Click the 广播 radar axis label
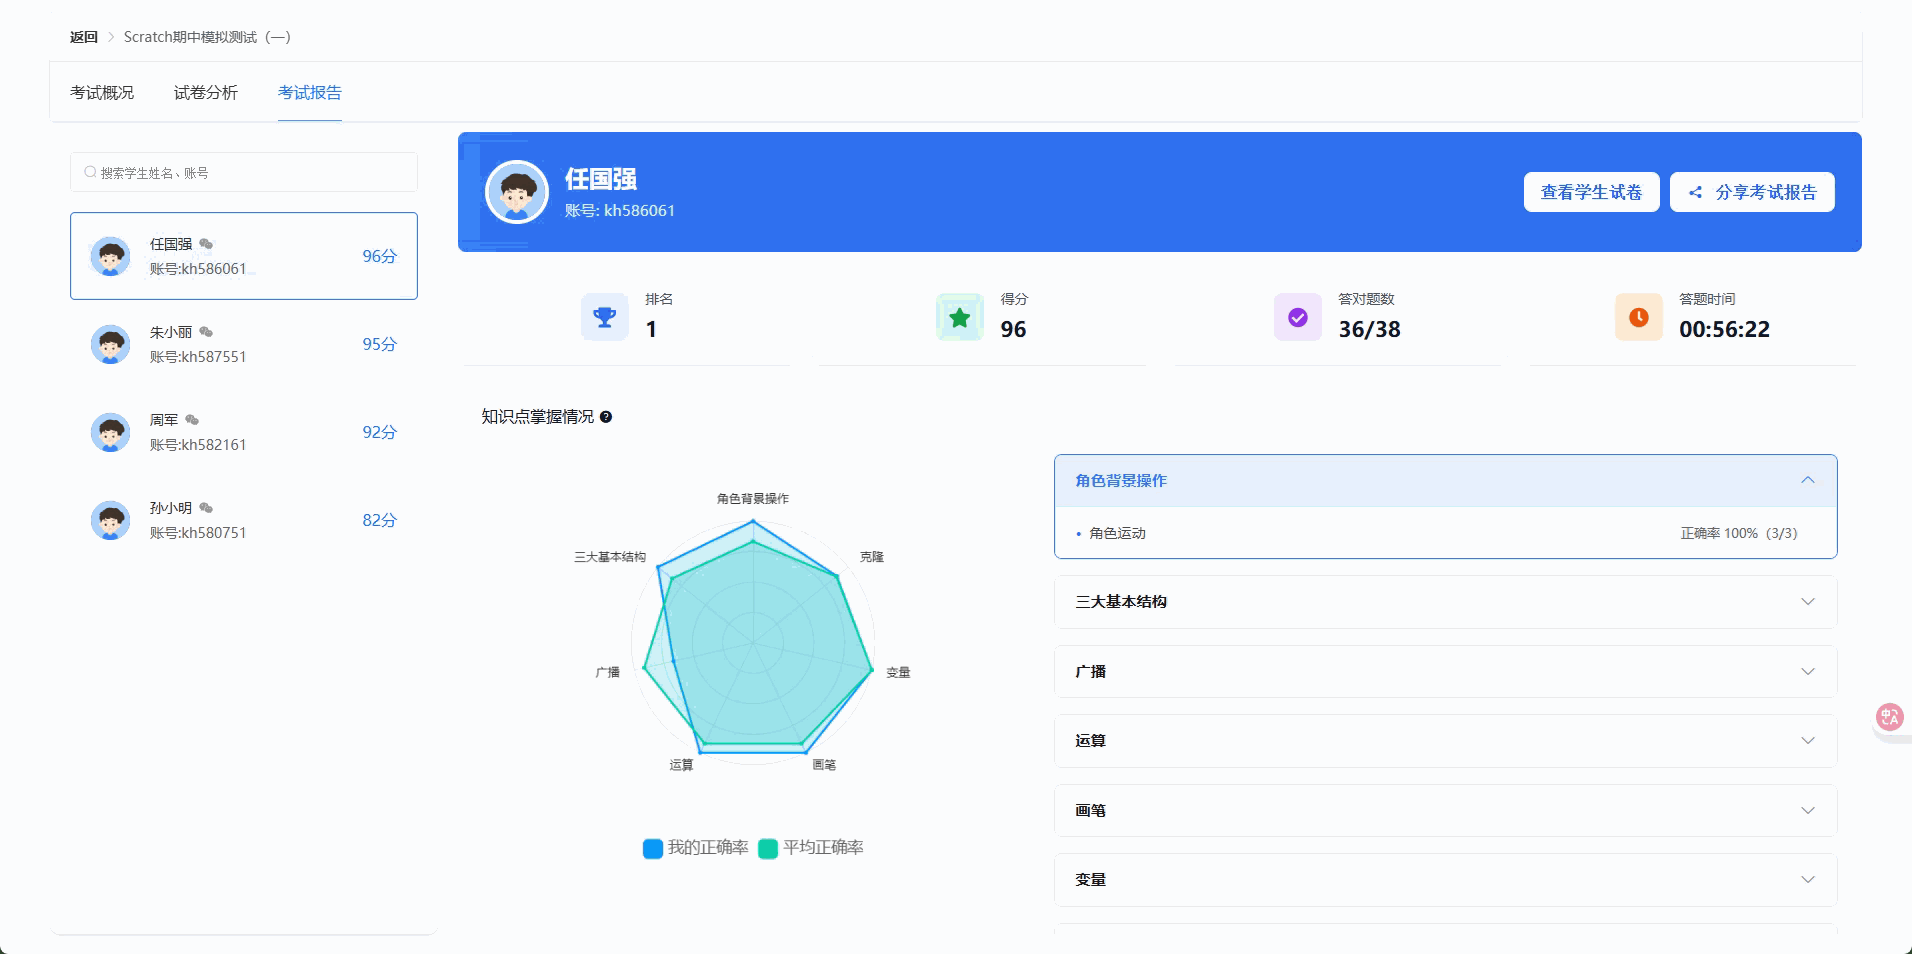1912x954 pixels. point(608,672)
